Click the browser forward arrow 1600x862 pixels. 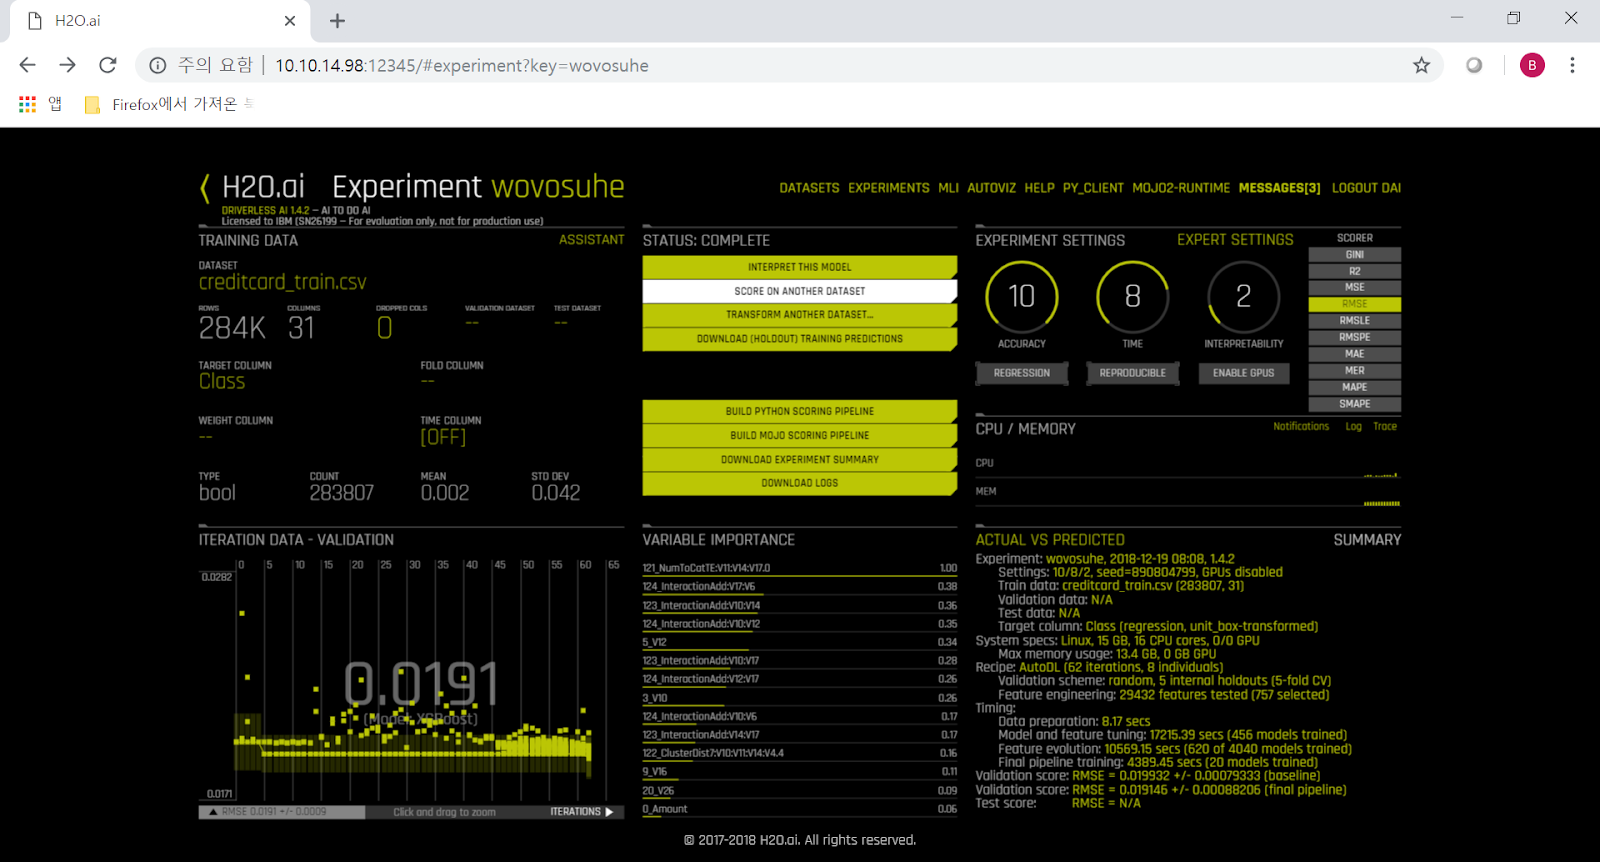click(67, 65)
